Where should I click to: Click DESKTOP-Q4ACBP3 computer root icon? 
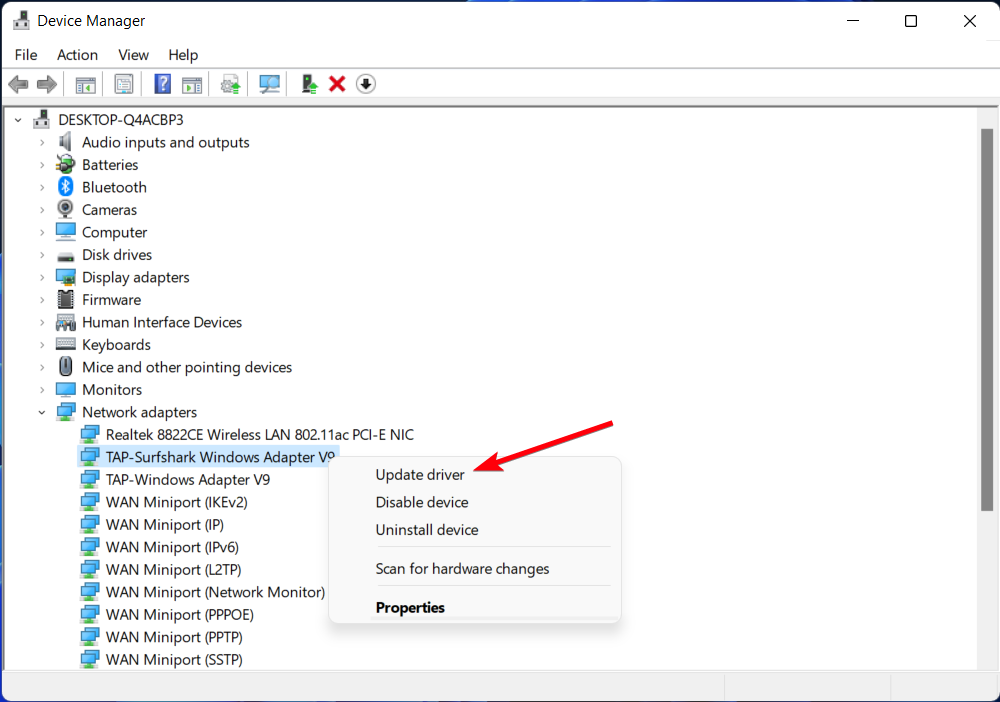point(42,119)
